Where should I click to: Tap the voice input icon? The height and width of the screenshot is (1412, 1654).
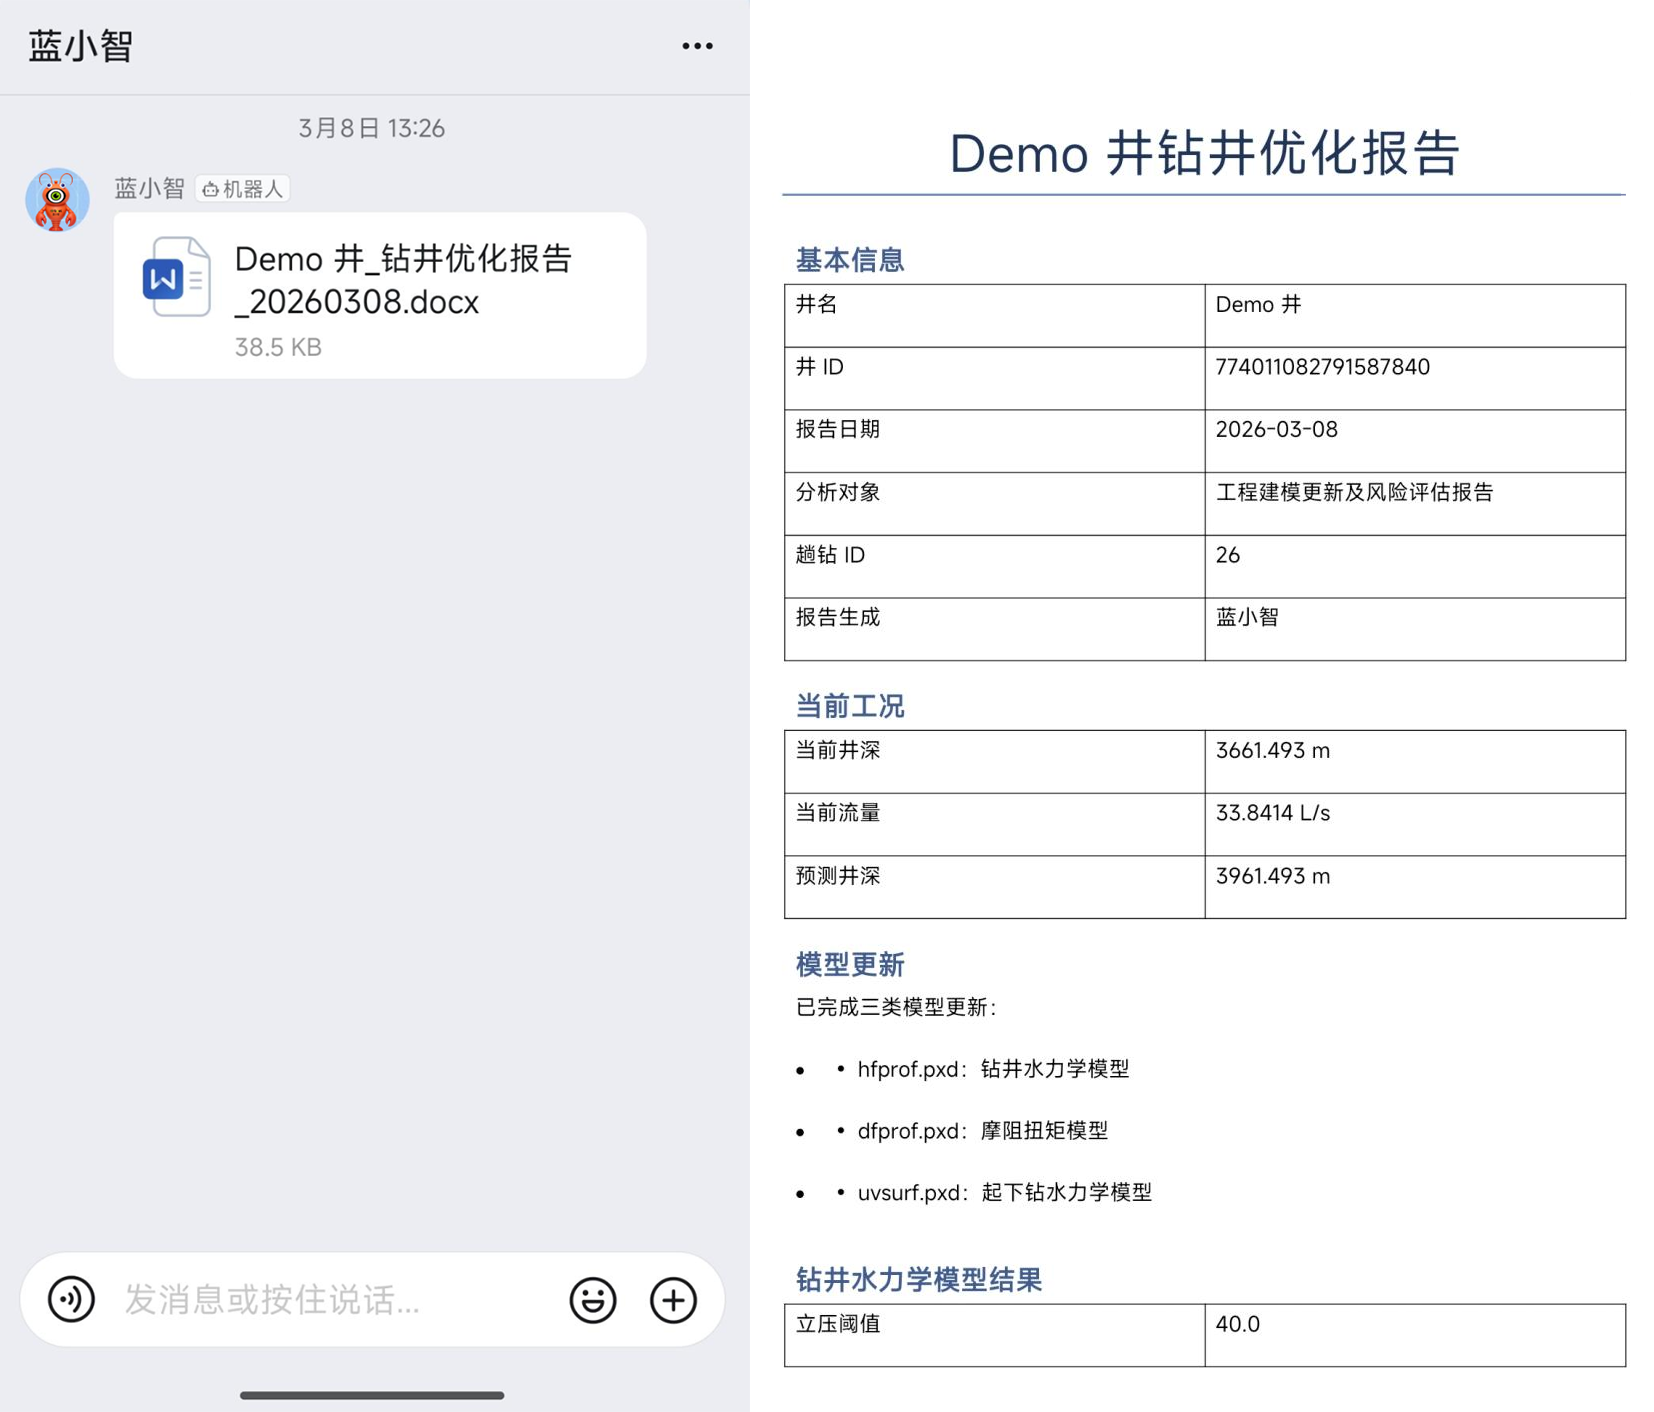pyautogui.click(x=70, y=1300)
